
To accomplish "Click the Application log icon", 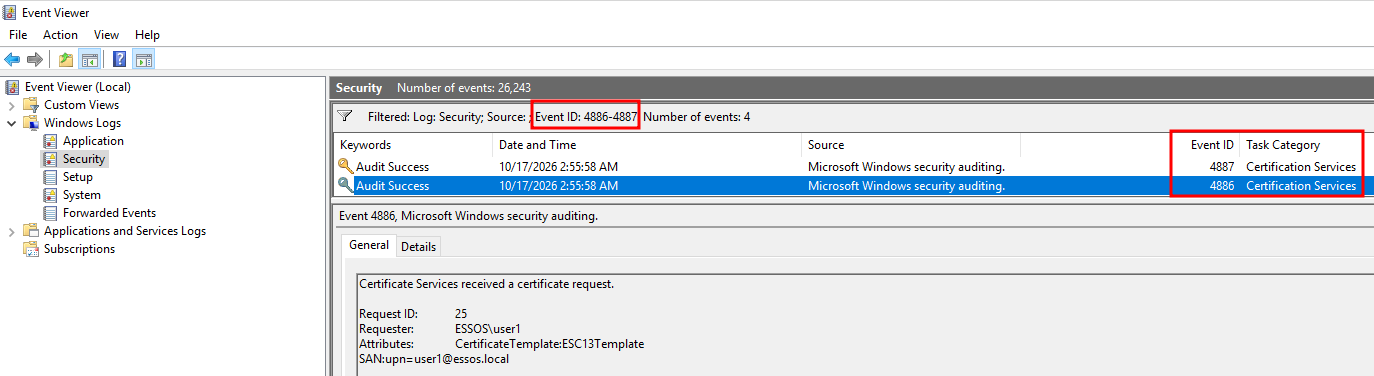I will (51, 141).
